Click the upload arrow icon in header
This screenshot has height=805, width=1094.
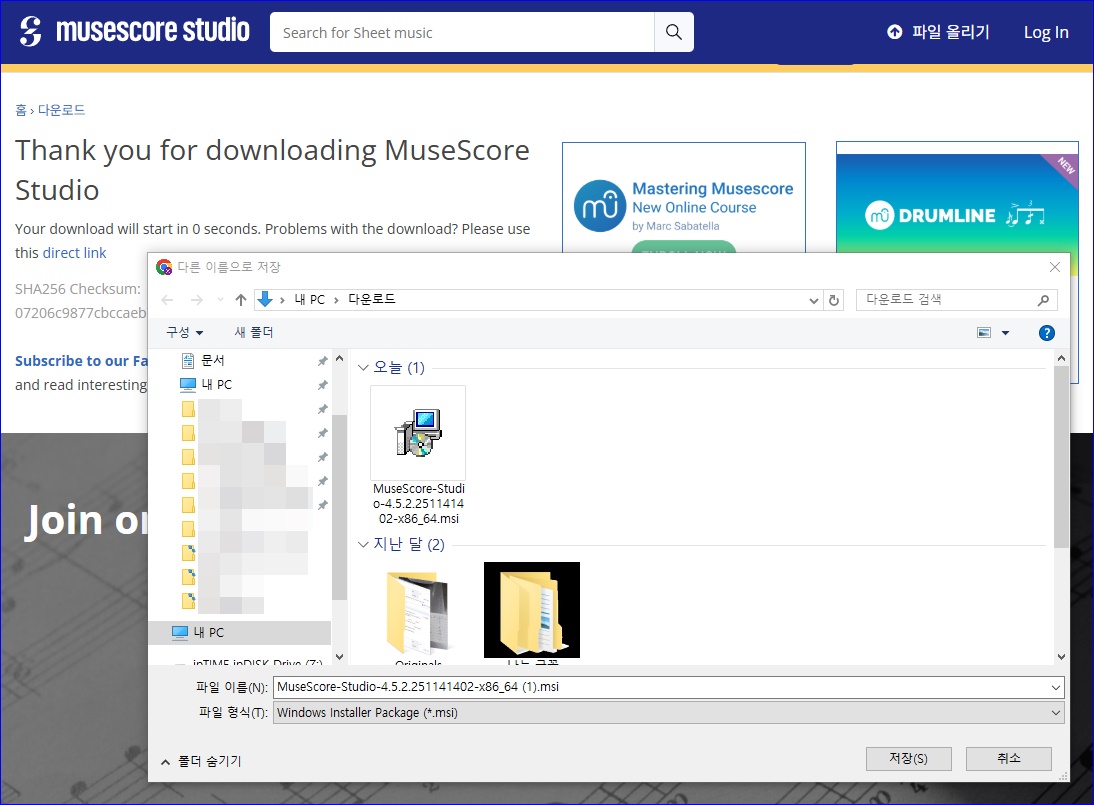[894, 32]
